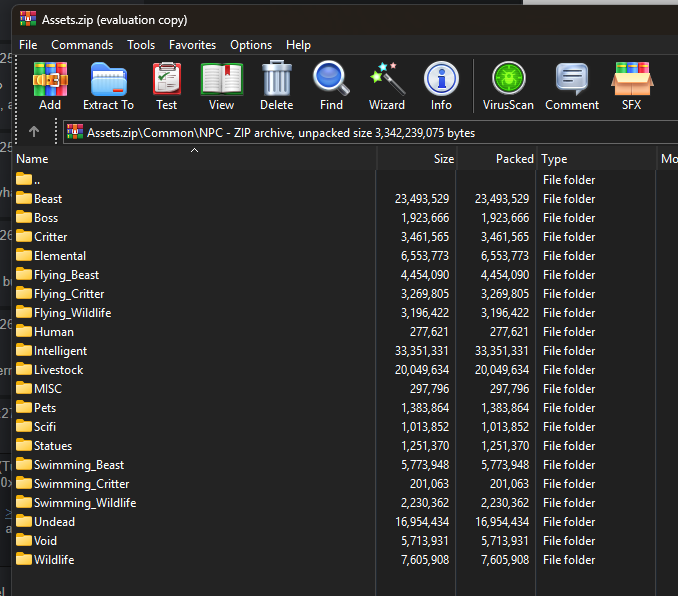Image resolution: width=678 pixels, height=596 pixels.
Task: Select the Swimming_Beast folder name
Action: click(79, 465)
